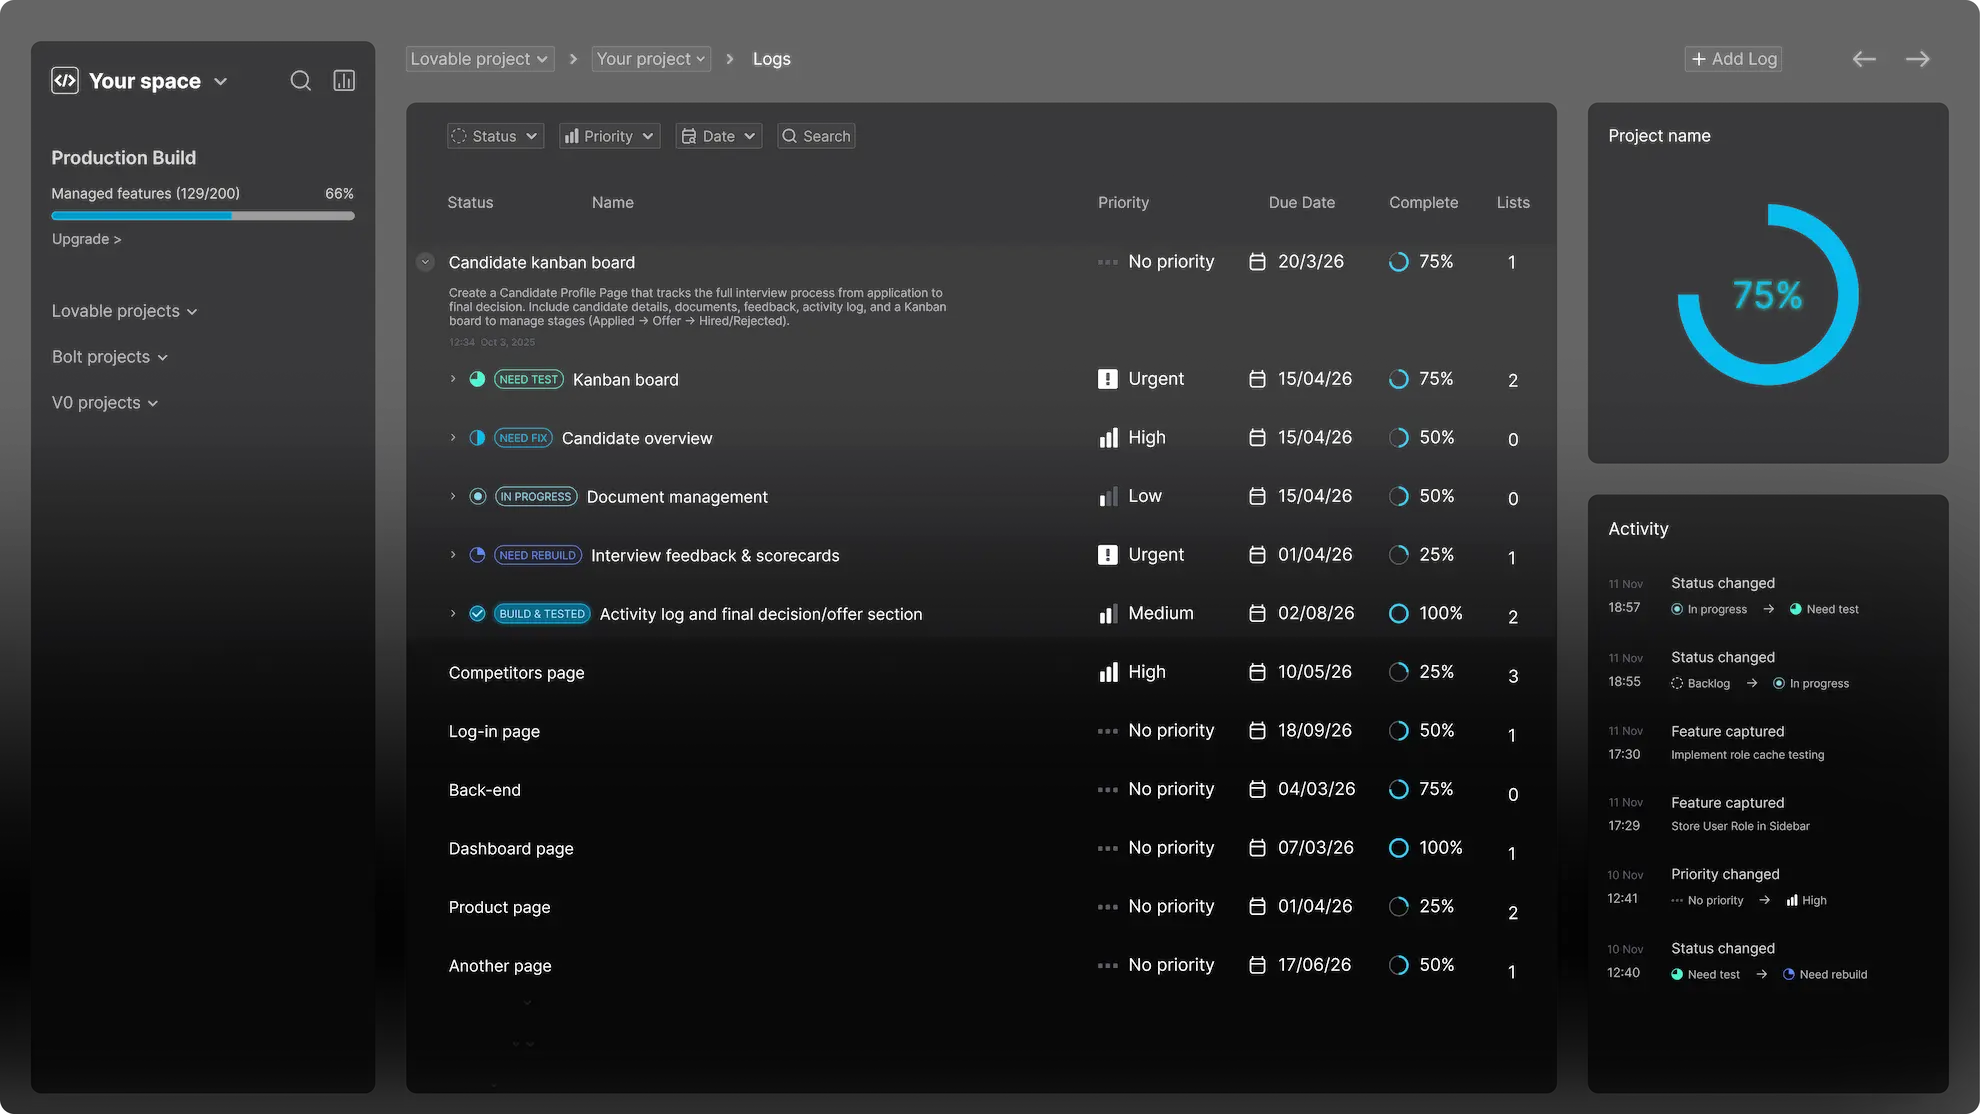
Task: Expand Lovable projects in sidebar
Action: pyautogui.click(x=124, y=311)
